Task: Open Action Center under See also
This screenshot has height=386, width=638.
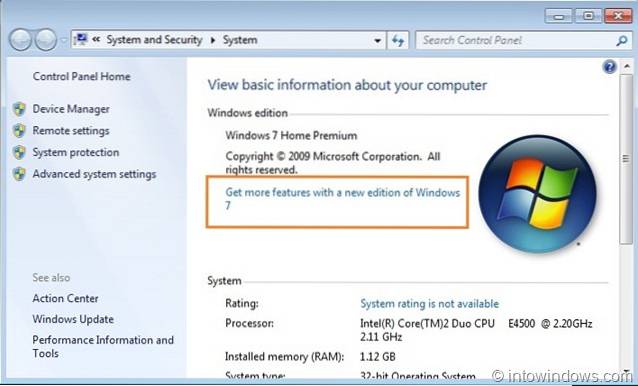Action: coord(66,299)
